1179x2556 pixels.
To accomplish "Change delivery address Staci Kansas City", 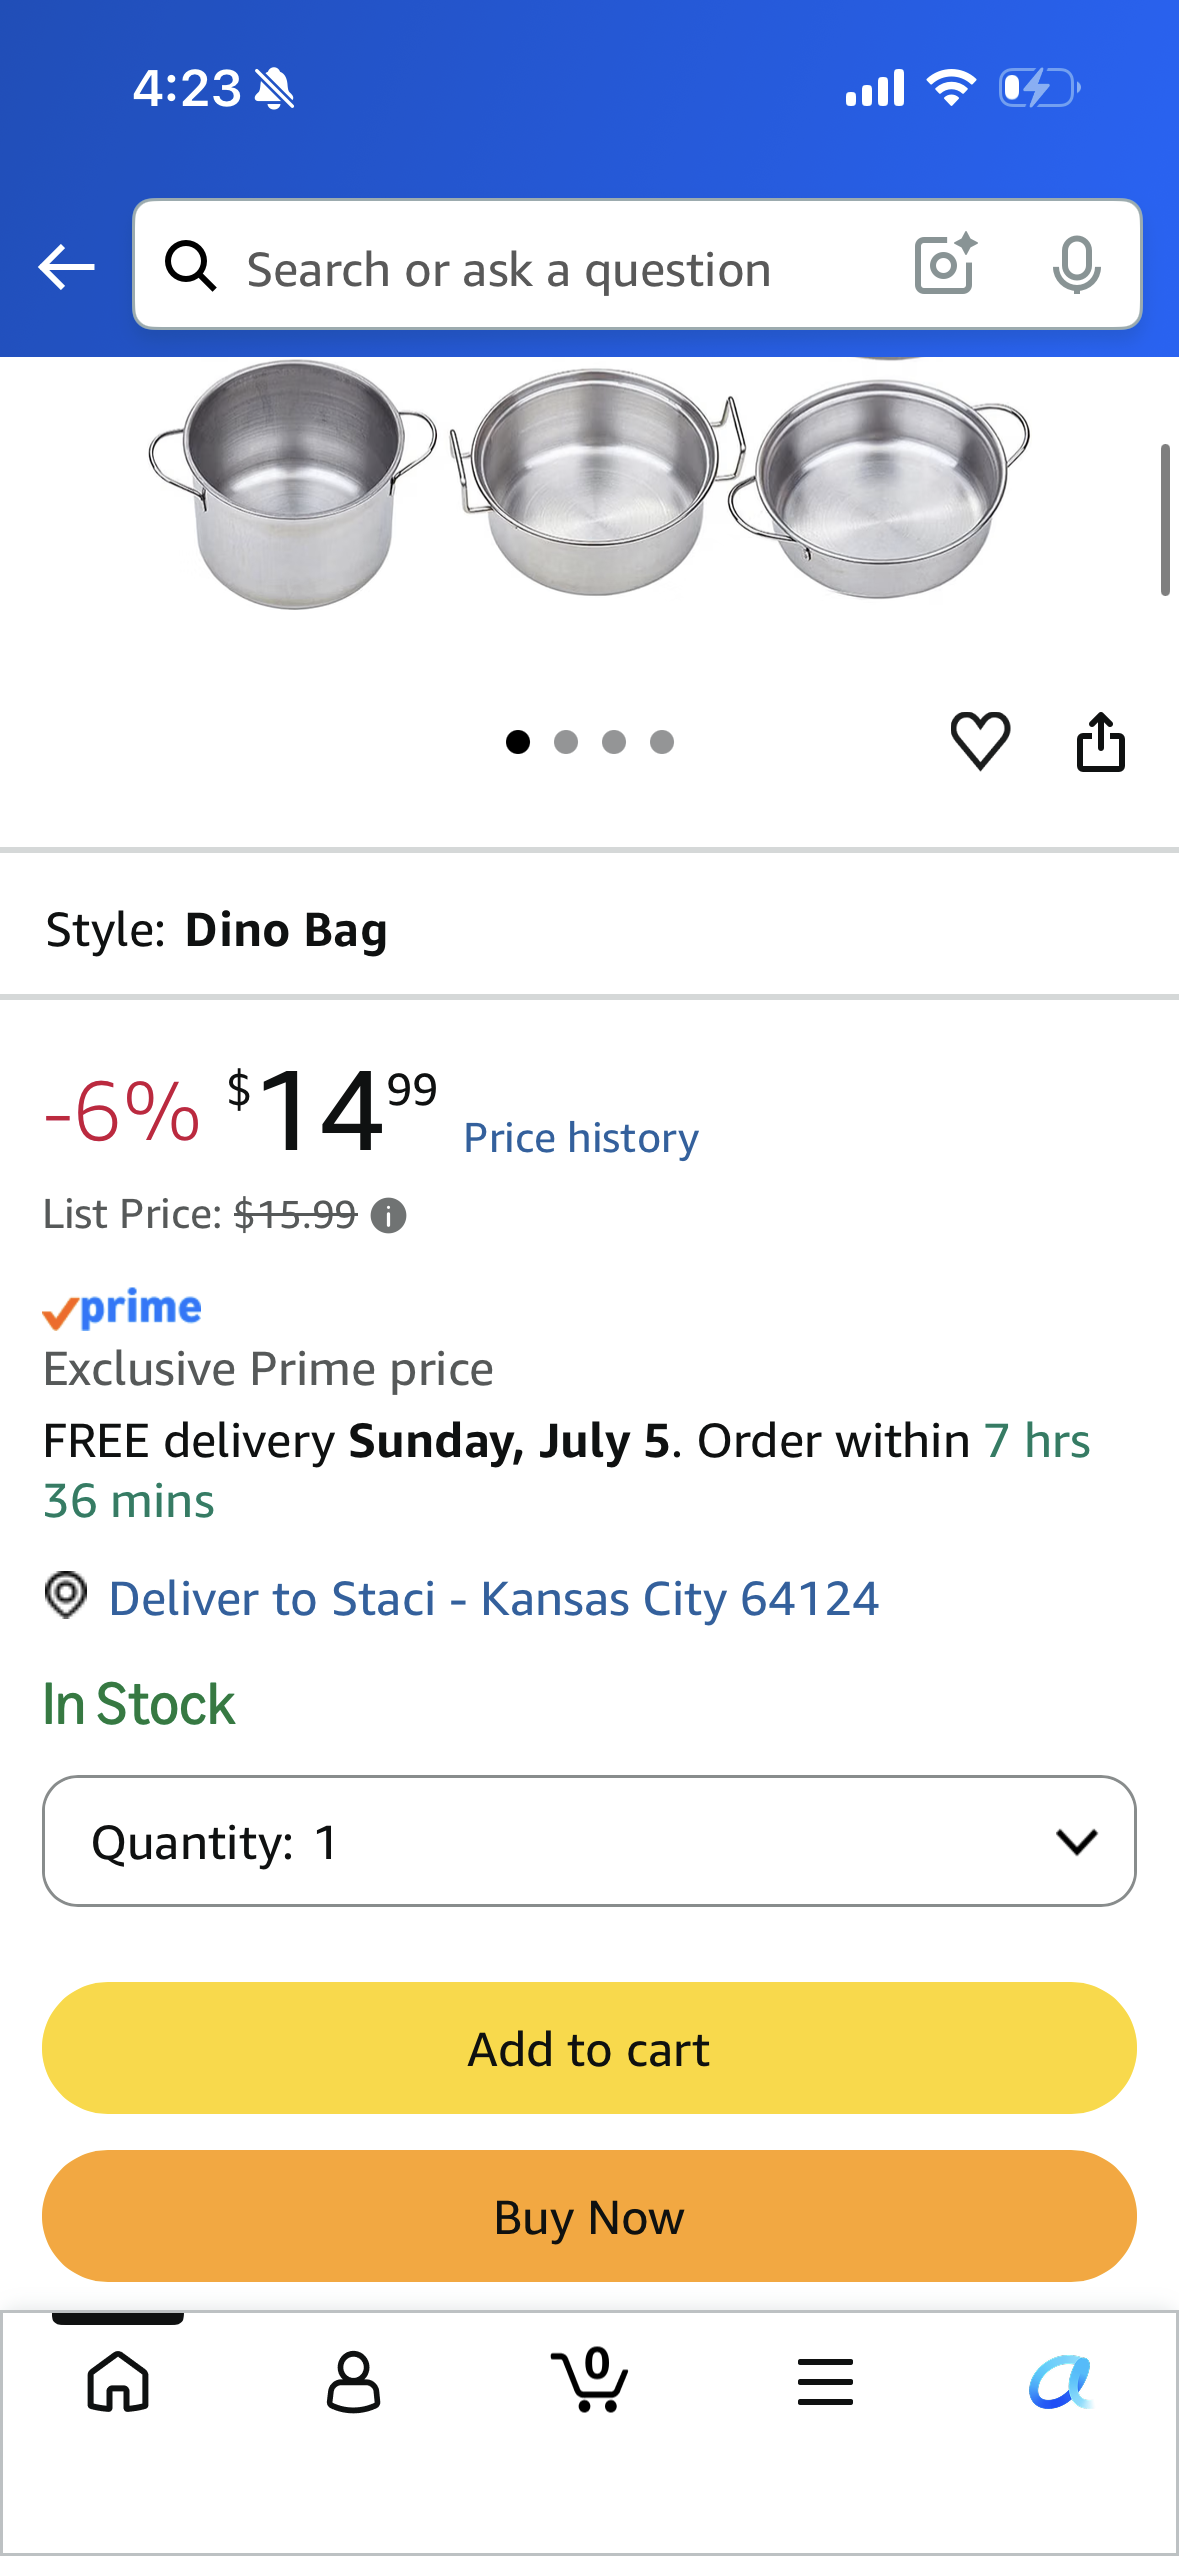I will coord(494,1598).
